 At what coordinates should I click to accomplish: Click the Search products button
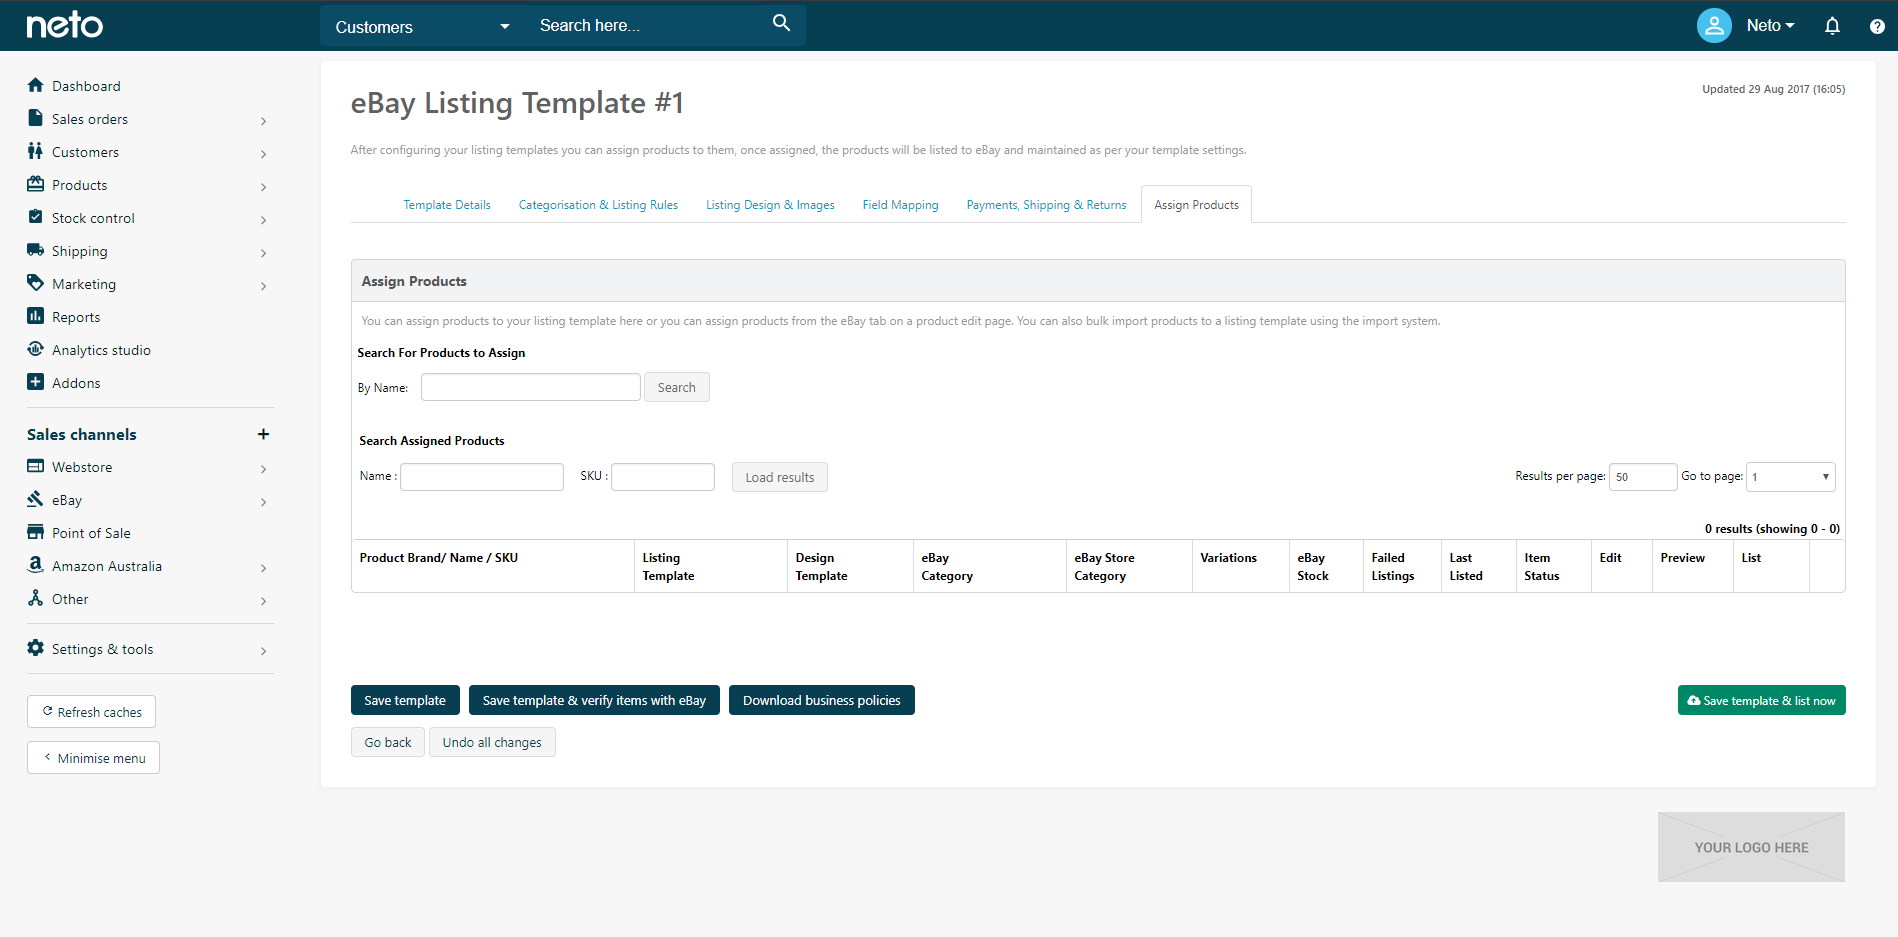tap(677, 387)
